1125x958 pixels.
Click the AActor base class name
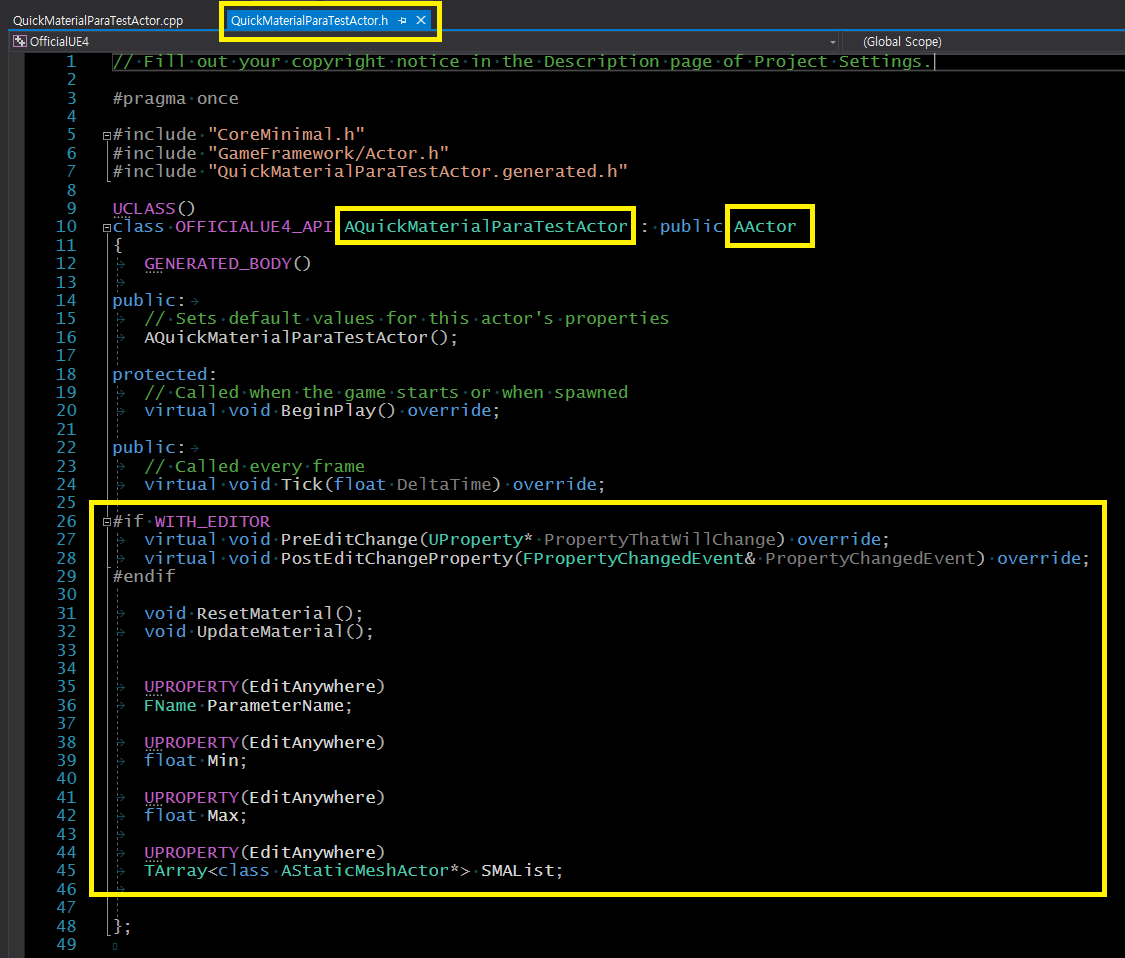click(x=765, y=226)
